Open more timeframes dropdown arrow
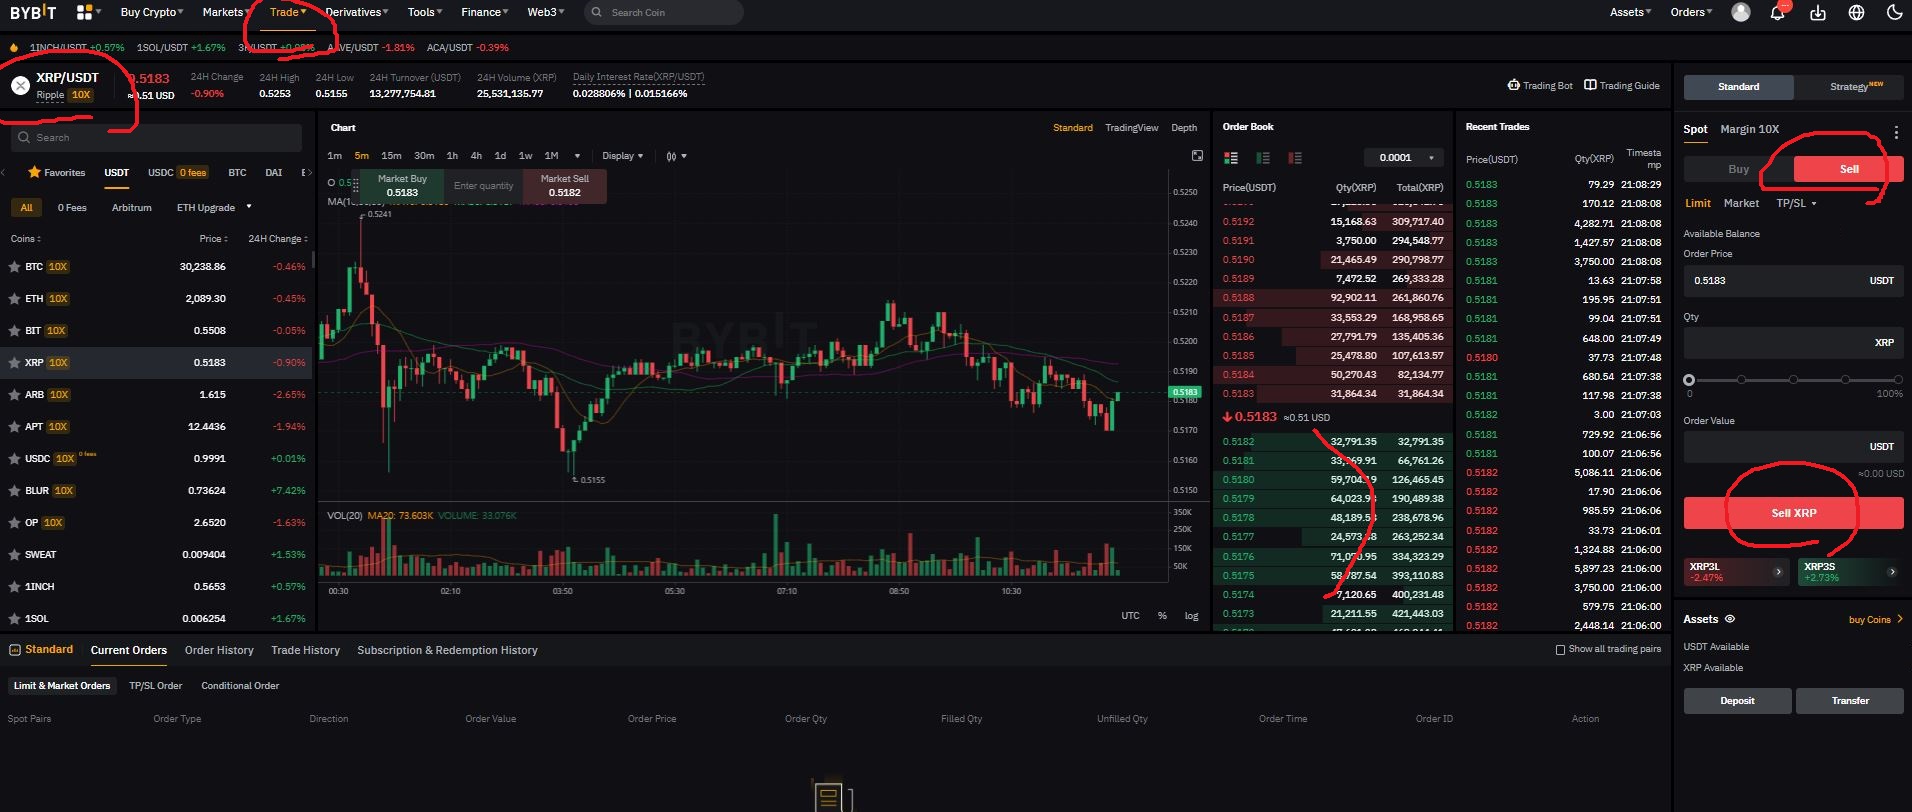 click(x=577, y=156)
